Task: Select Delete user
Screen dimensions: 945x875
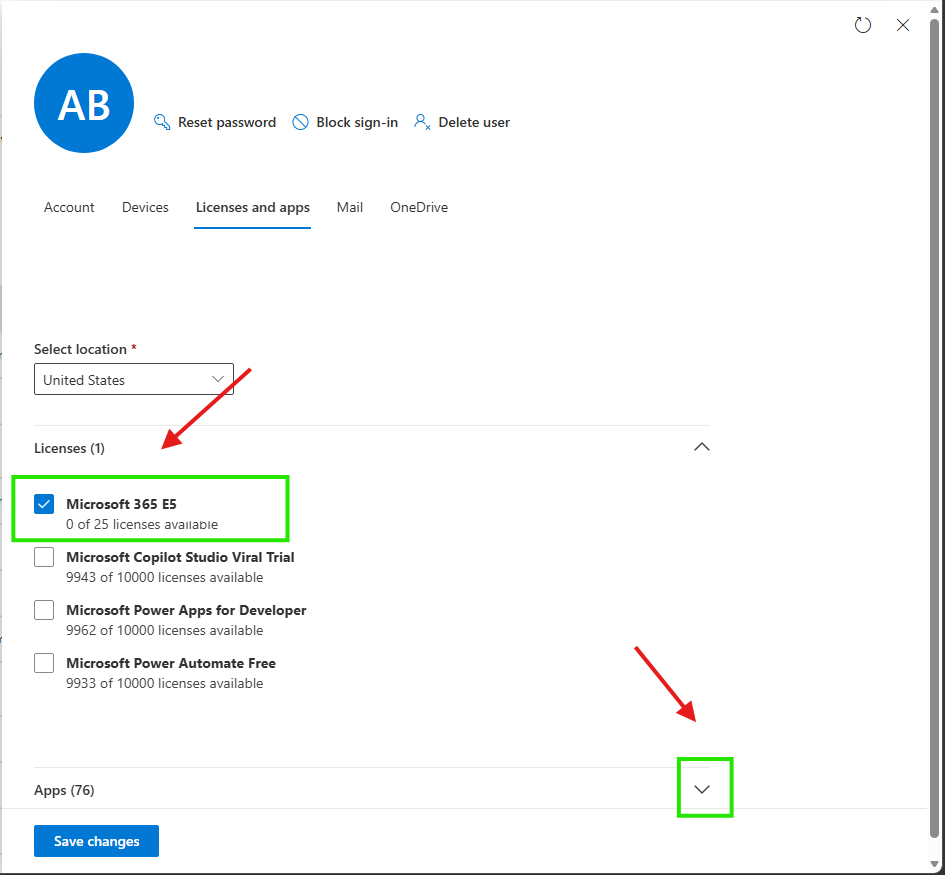Action: pos(462,122)
